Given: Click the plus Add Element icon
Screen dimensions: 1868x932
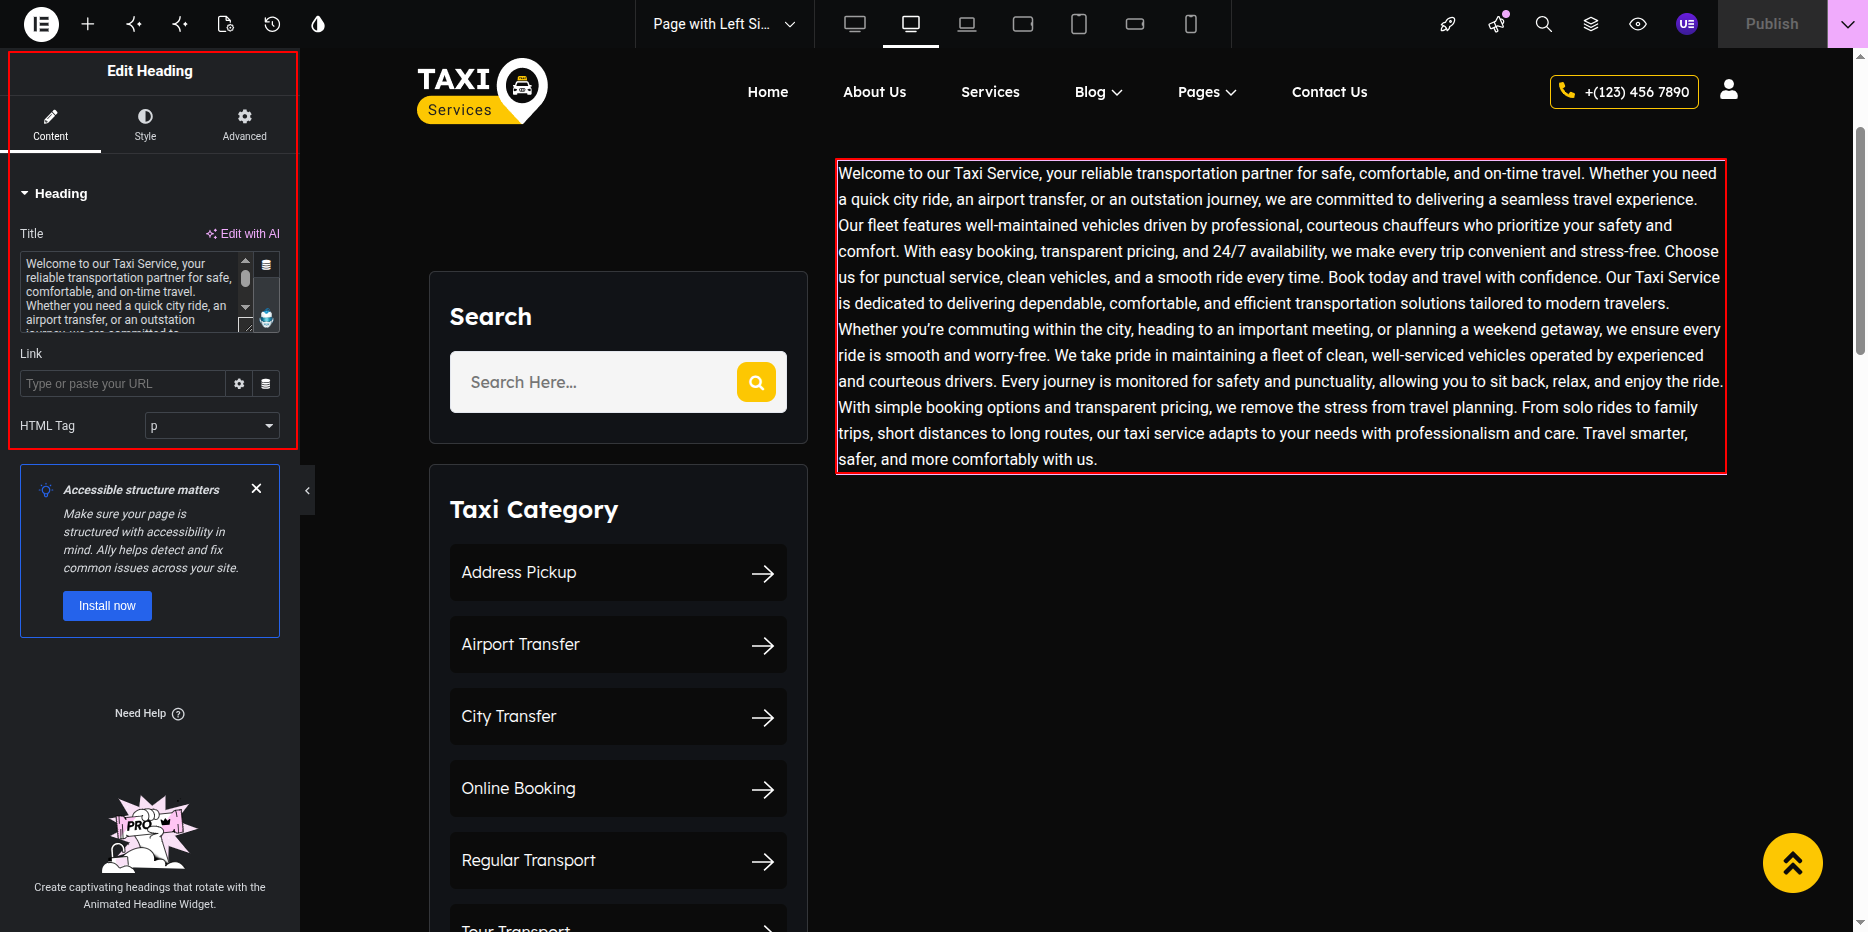Looking at the screenshot, I should click(88, 24).
